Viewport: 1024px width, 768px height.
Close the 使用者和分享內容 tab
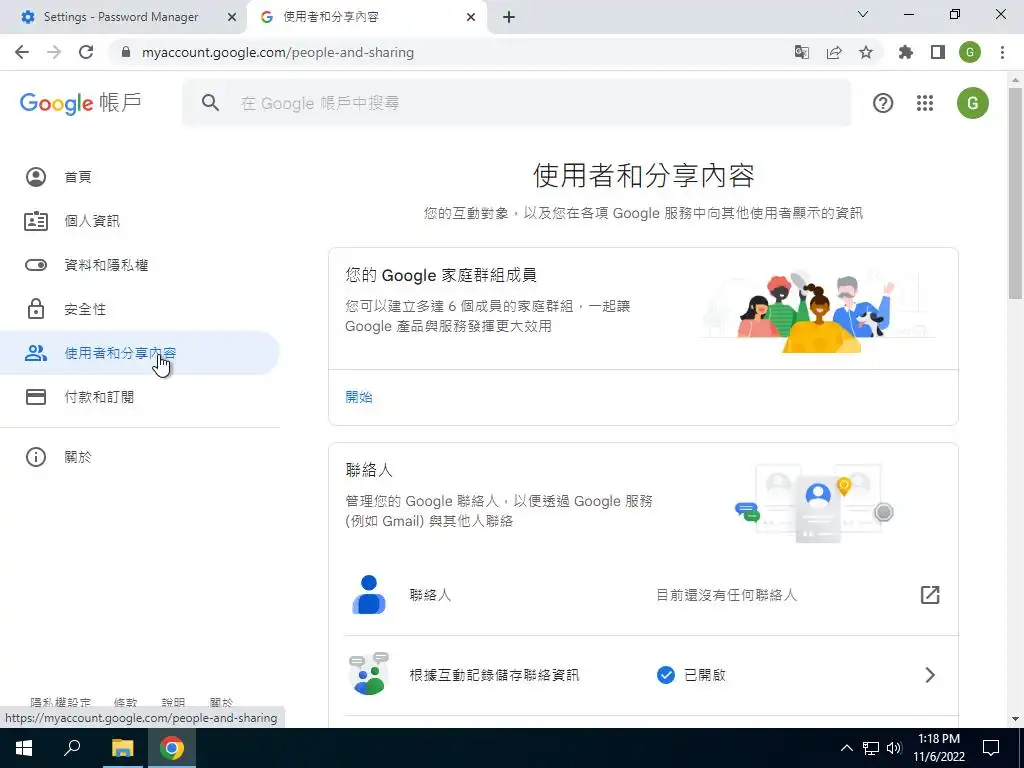point(471,17)
